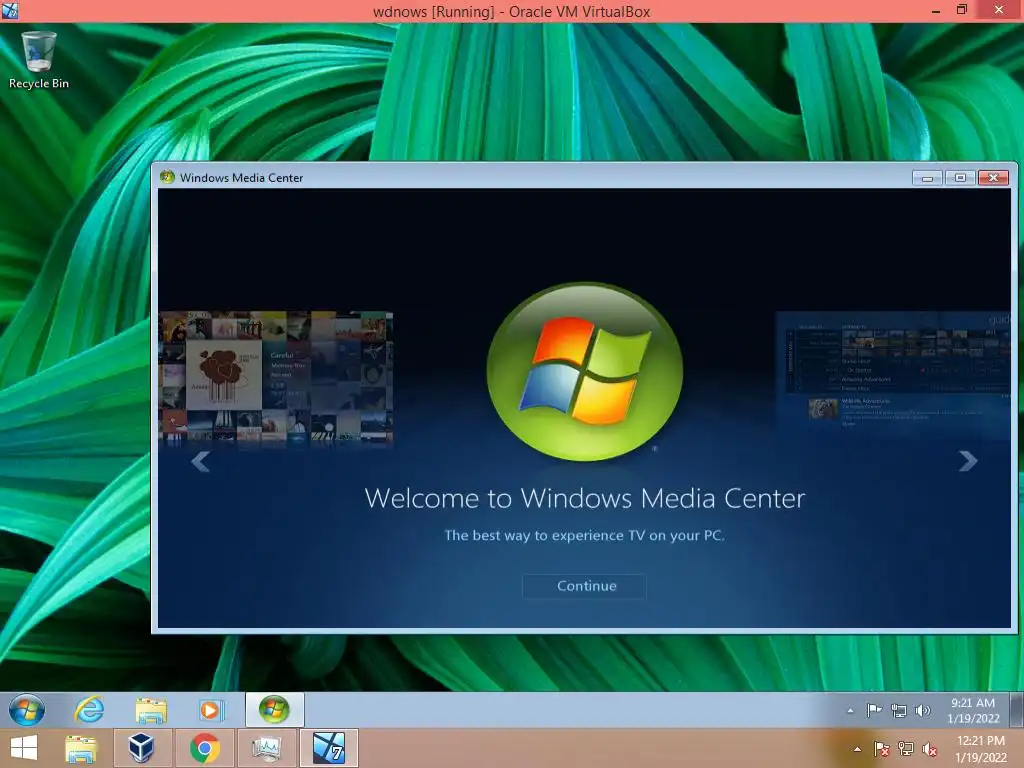
Task: Launch Windows Media Player from guest taskbar
Action: click(x=211, y=710)
